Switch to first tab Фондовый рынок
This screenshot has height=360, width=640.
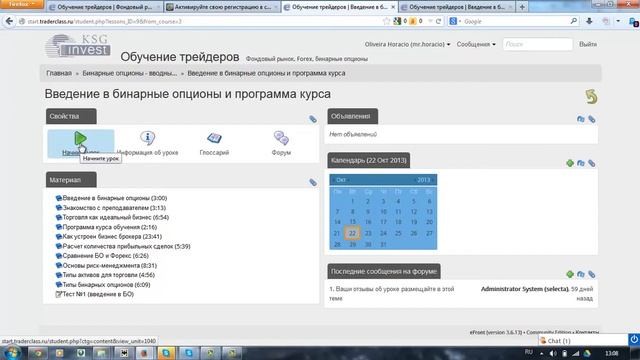(x=104, y=7)
